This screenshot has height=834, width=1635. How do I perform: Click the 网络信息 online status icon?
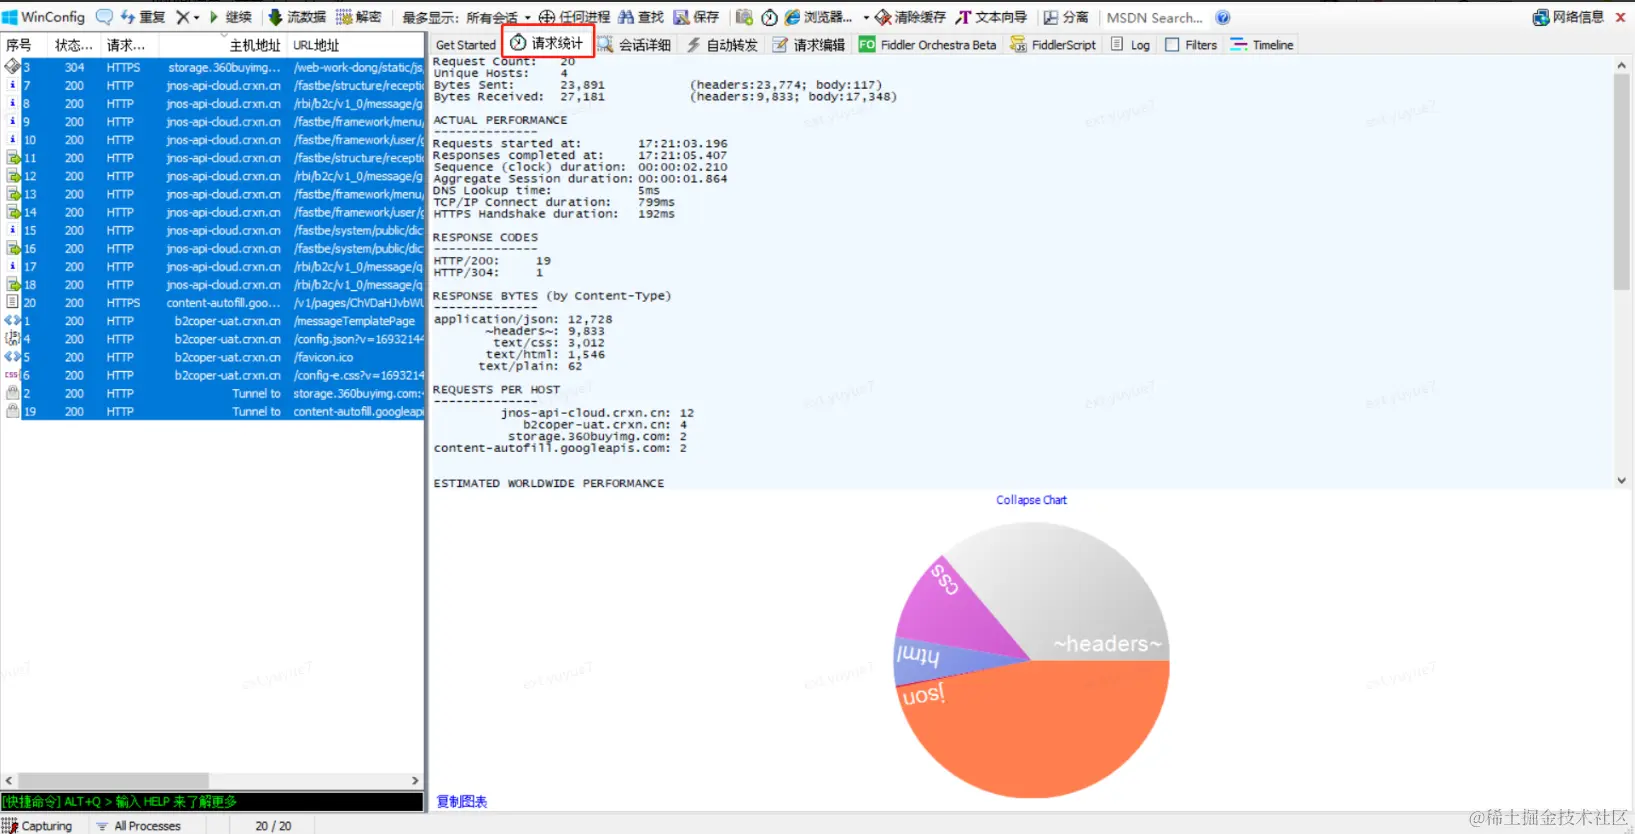coord(1568,17)
